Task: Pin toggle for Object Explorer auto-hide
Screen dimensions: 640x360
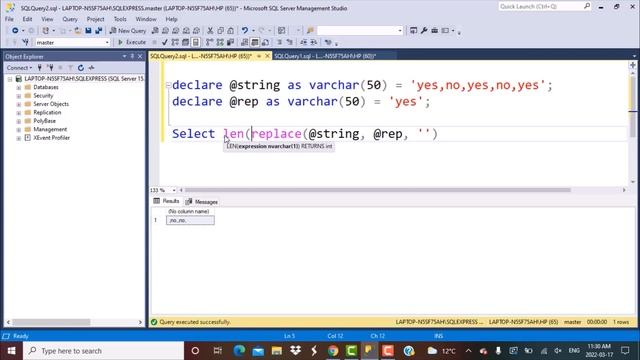Action: coord(132,56)
